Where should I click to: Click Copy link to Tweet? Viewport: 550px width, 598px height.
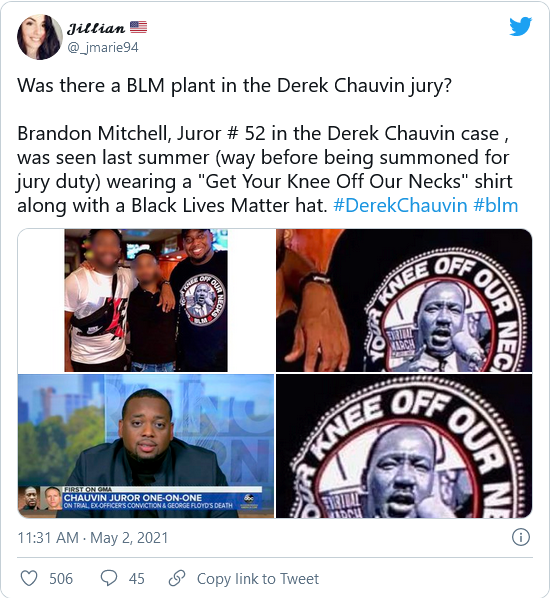click(257, 579)
